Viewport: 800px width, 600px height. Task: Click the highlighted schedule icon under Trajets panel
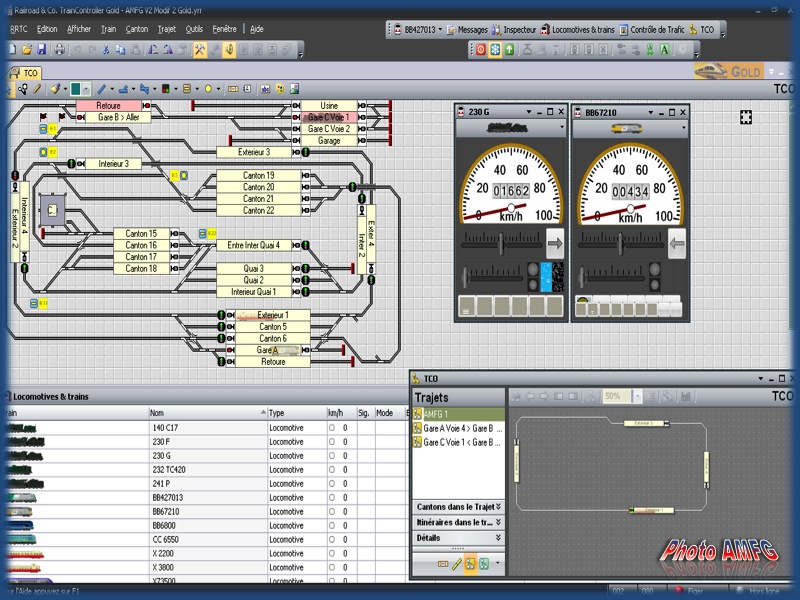click(x=470, y=564)
